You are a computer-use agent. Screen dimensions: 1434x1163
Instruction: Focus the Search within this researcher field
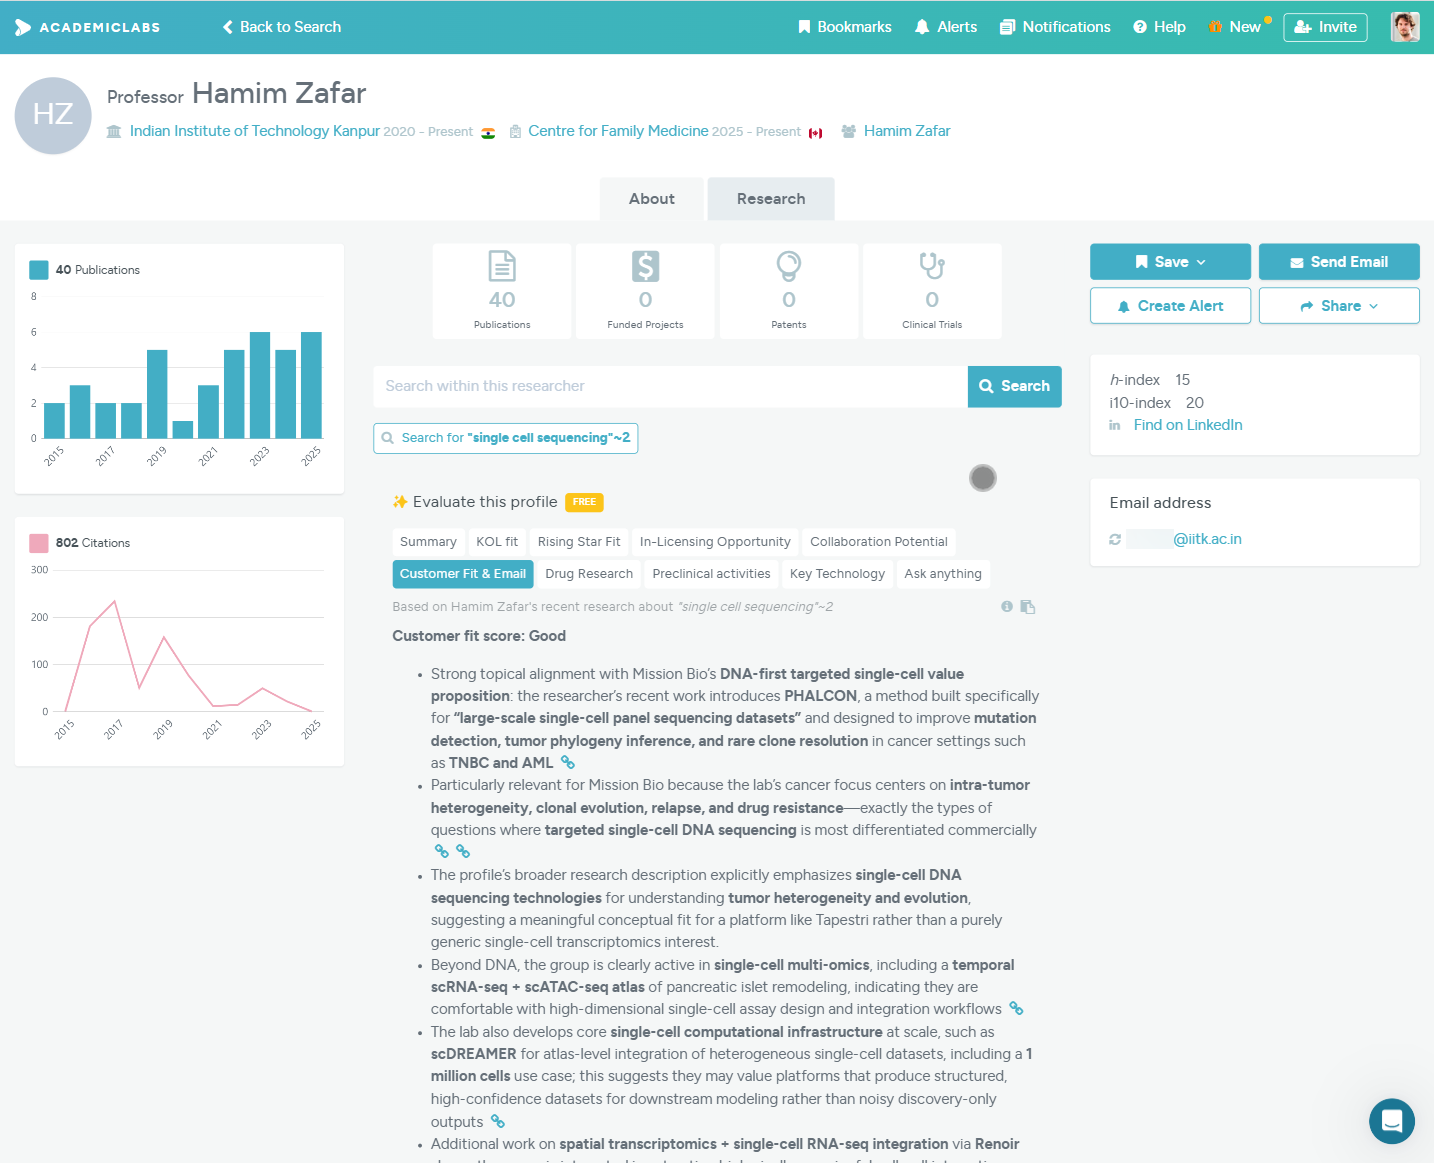670,386
